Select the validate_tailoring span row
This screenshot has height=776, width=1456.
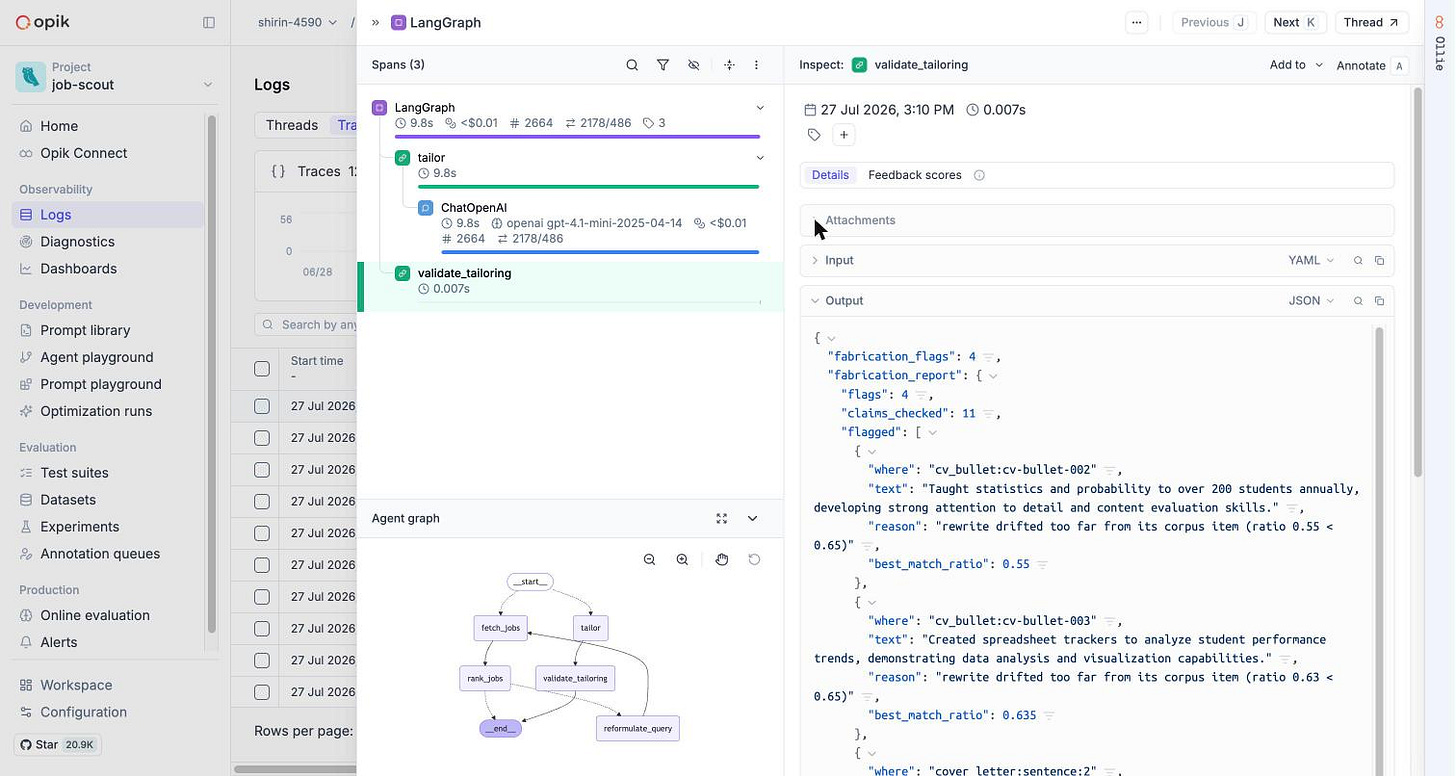570,287
